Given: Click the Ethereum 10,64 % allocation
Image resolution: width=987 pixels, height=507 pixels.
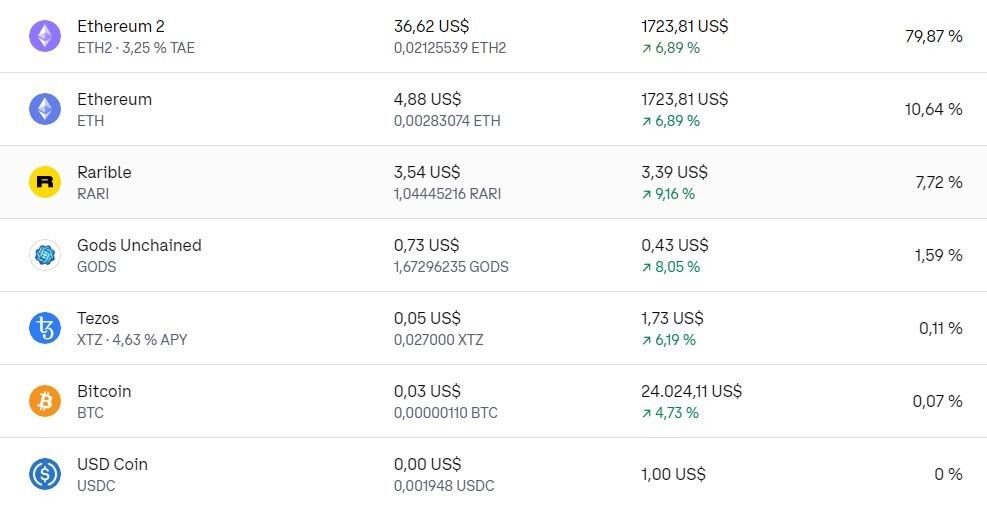Looking at the screenshot, I should click(934, 110).
